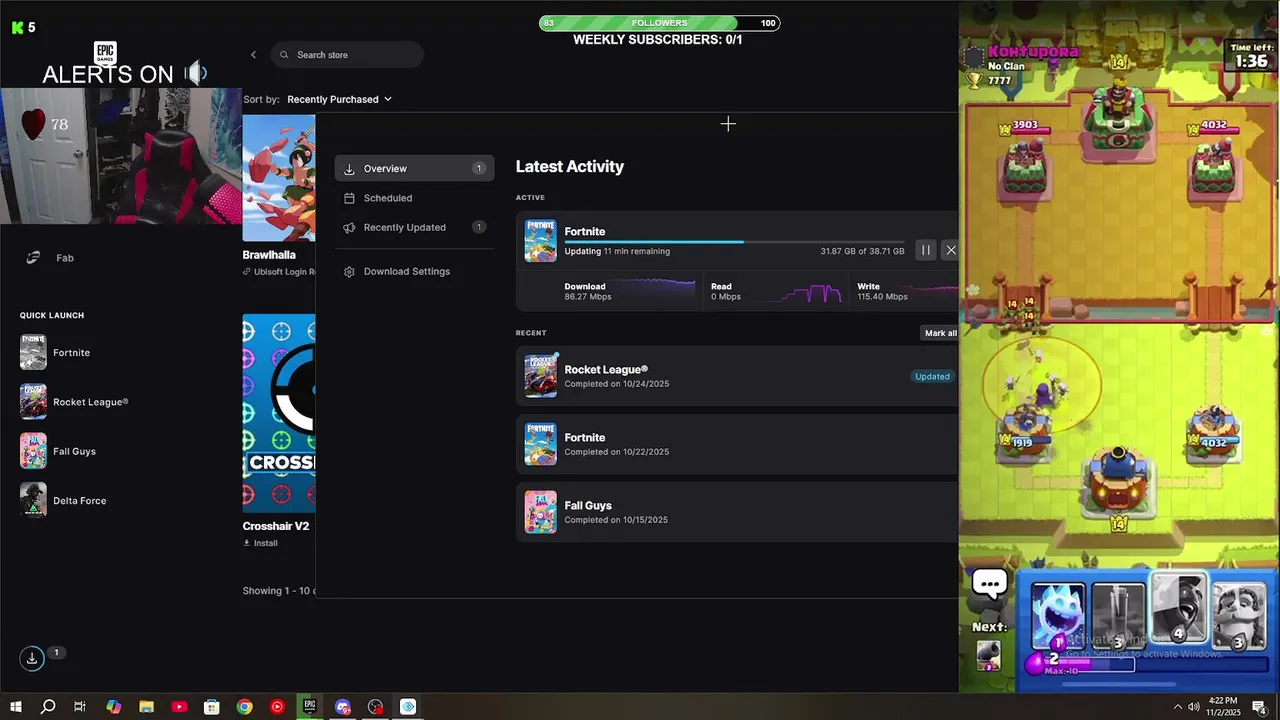
Task: Click the Install link under Crosshair V2
Action: tap(261, 544)
